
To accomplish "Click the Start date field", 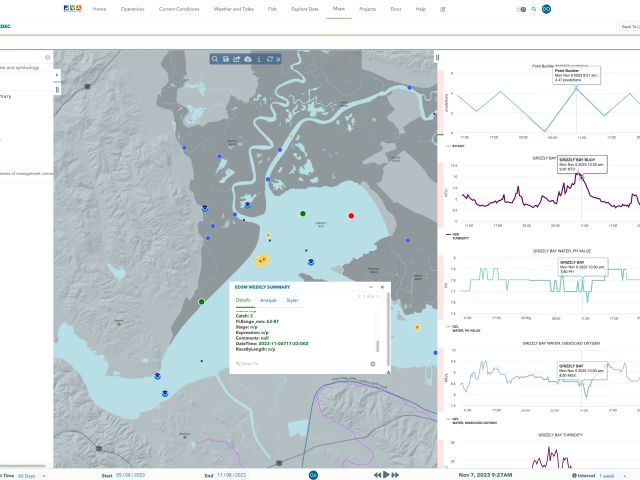I will tap(131, 475).
